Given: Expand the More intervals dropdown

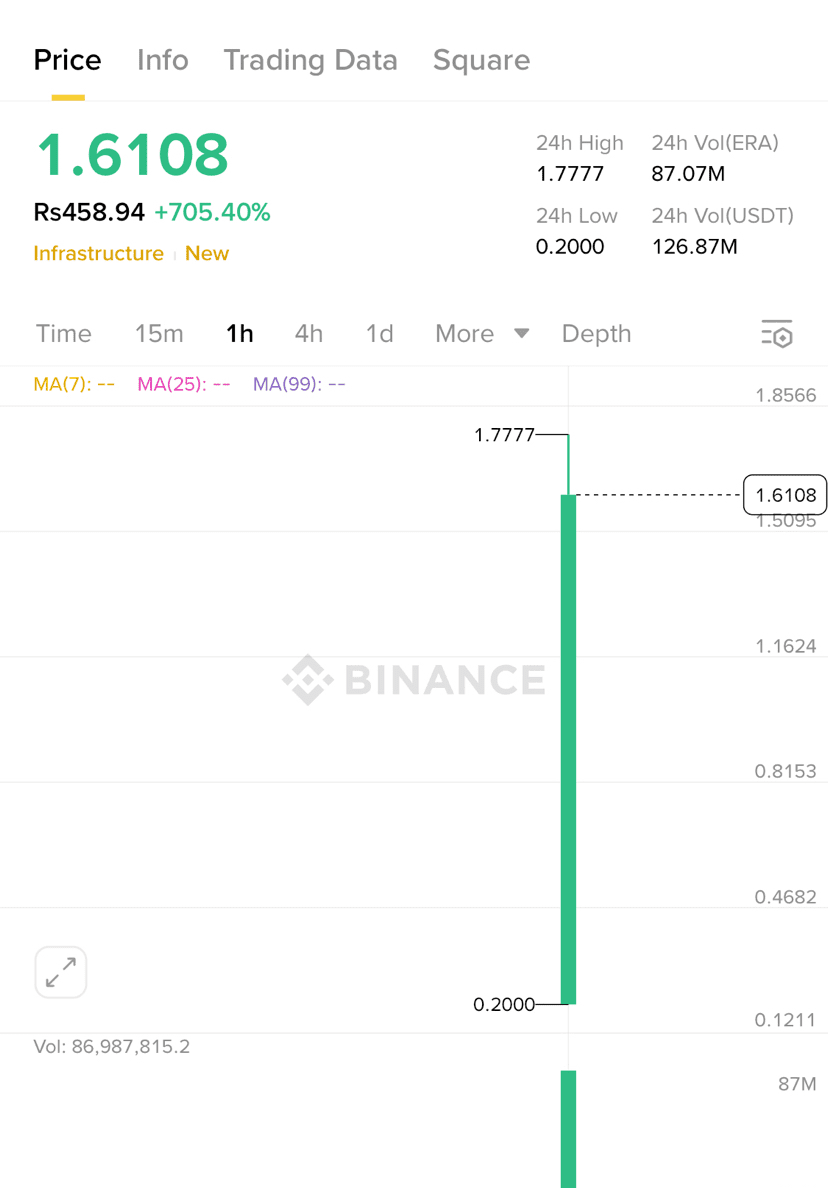Looking at the screenshot, I should click(482, 334).
